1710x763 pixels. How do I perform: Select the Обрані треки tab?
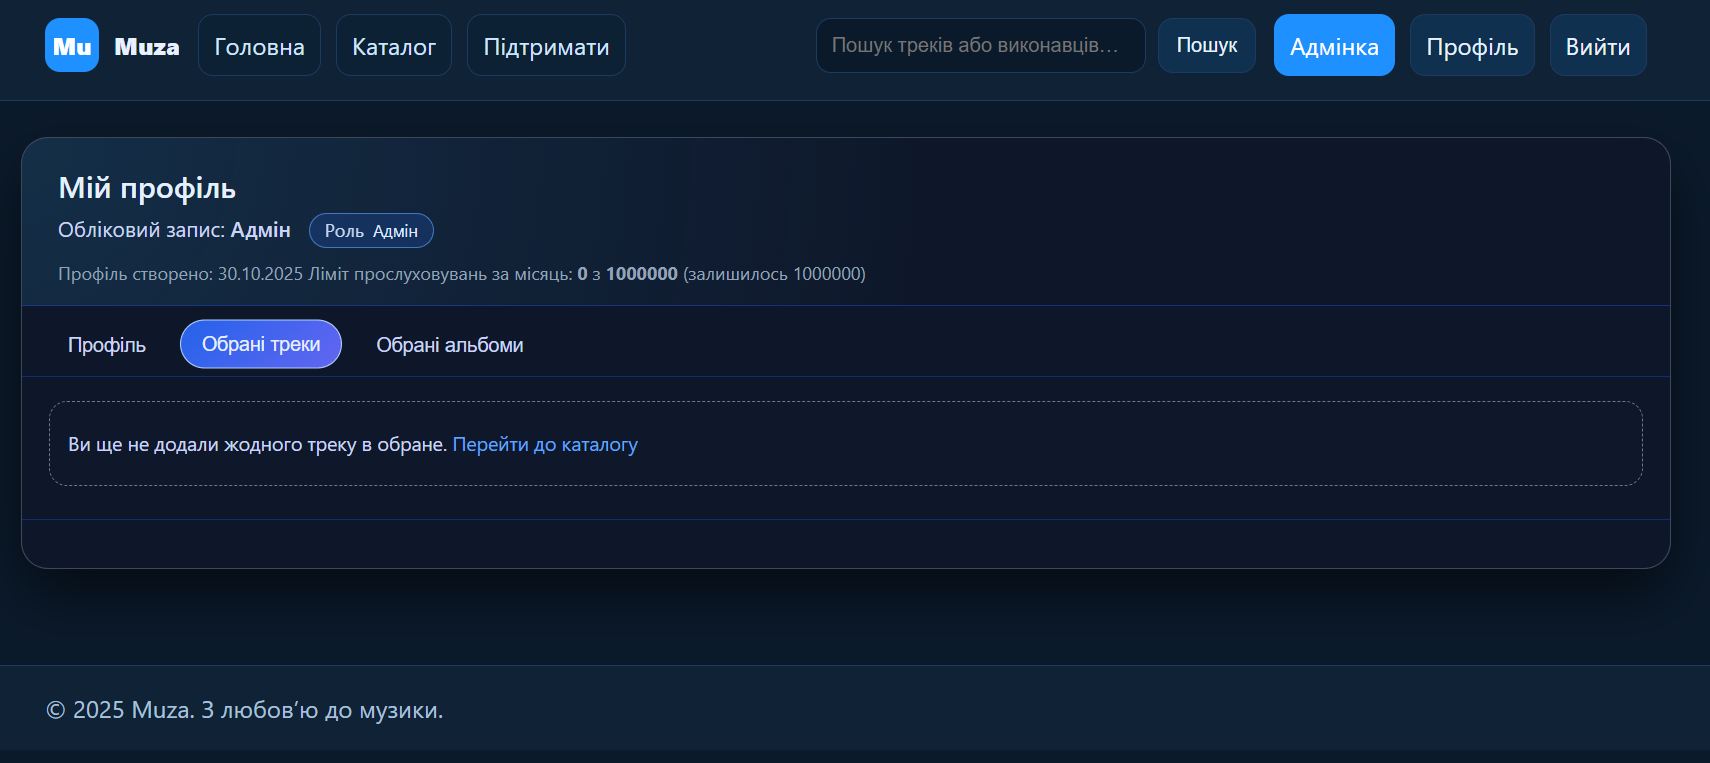[261, 344]
